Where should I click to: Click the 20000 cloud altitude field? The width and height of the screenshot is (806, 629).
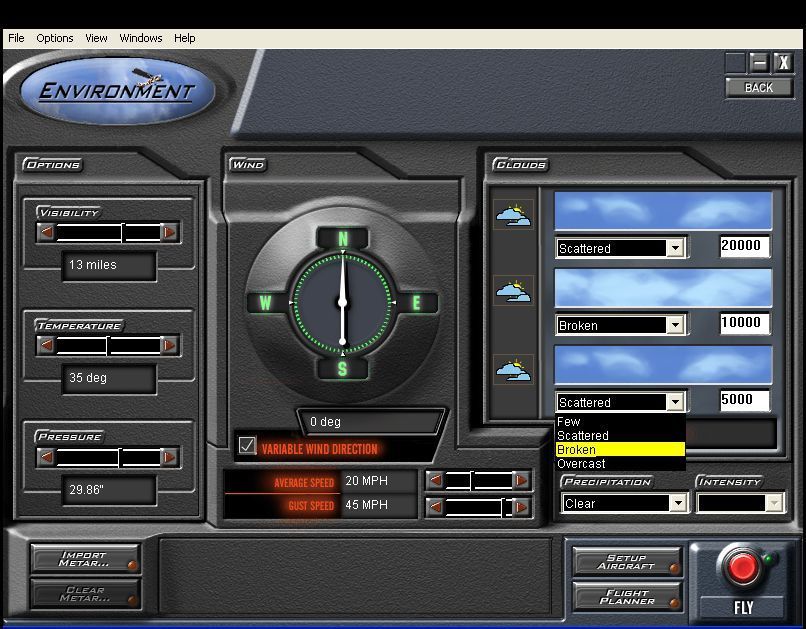pos(744,246)
